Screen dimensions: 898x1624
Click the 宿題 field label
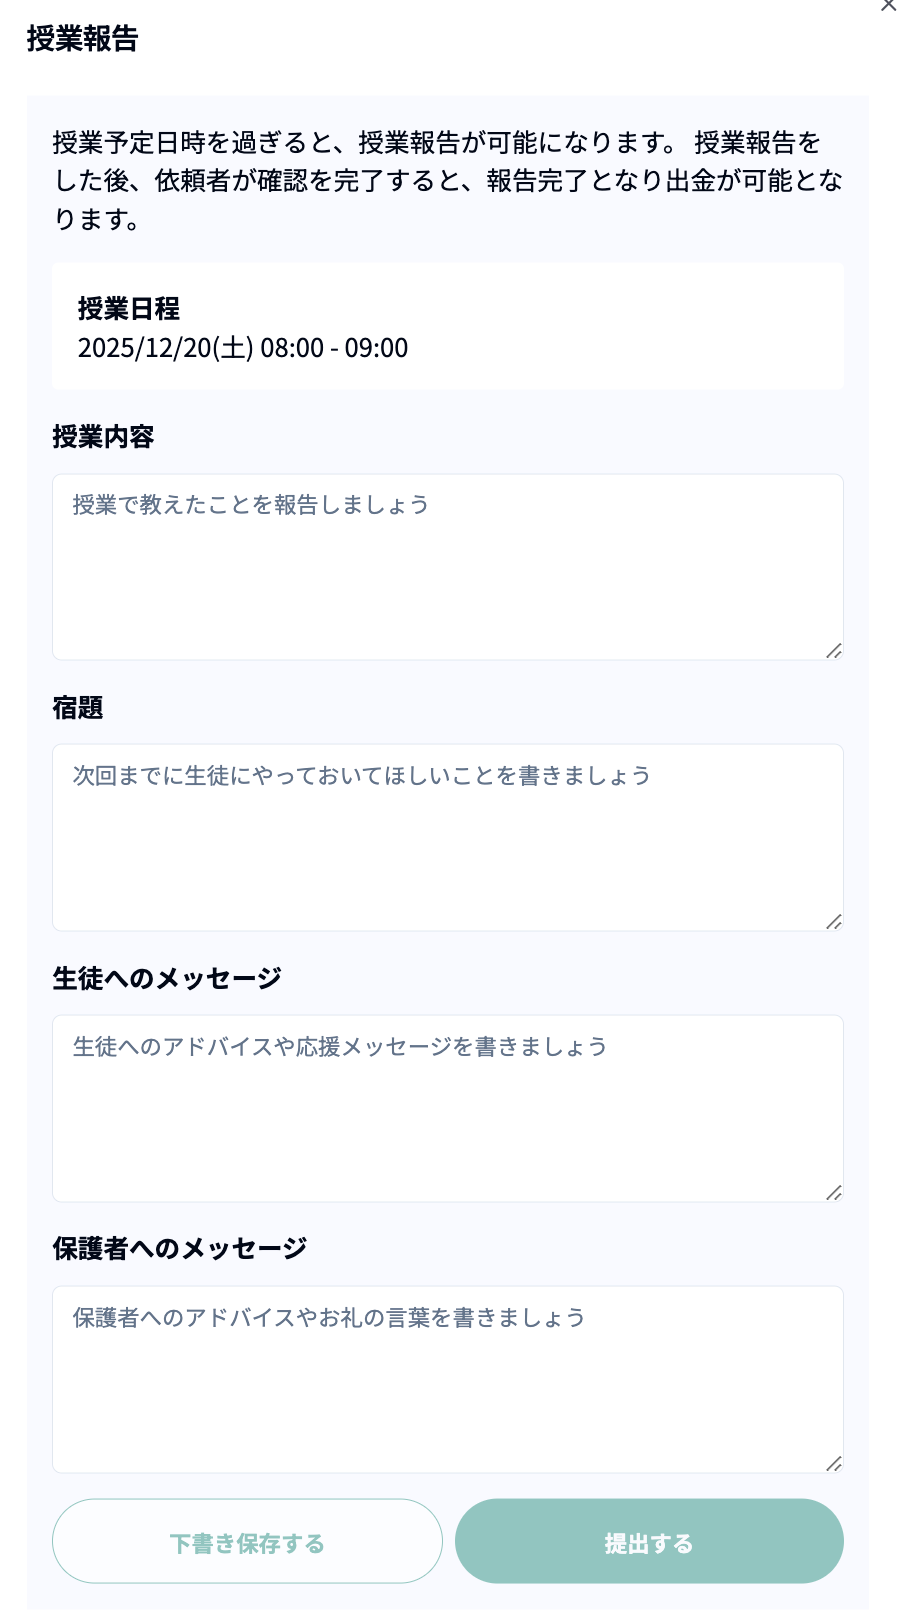pyautogui.click(x=78, y=708)
